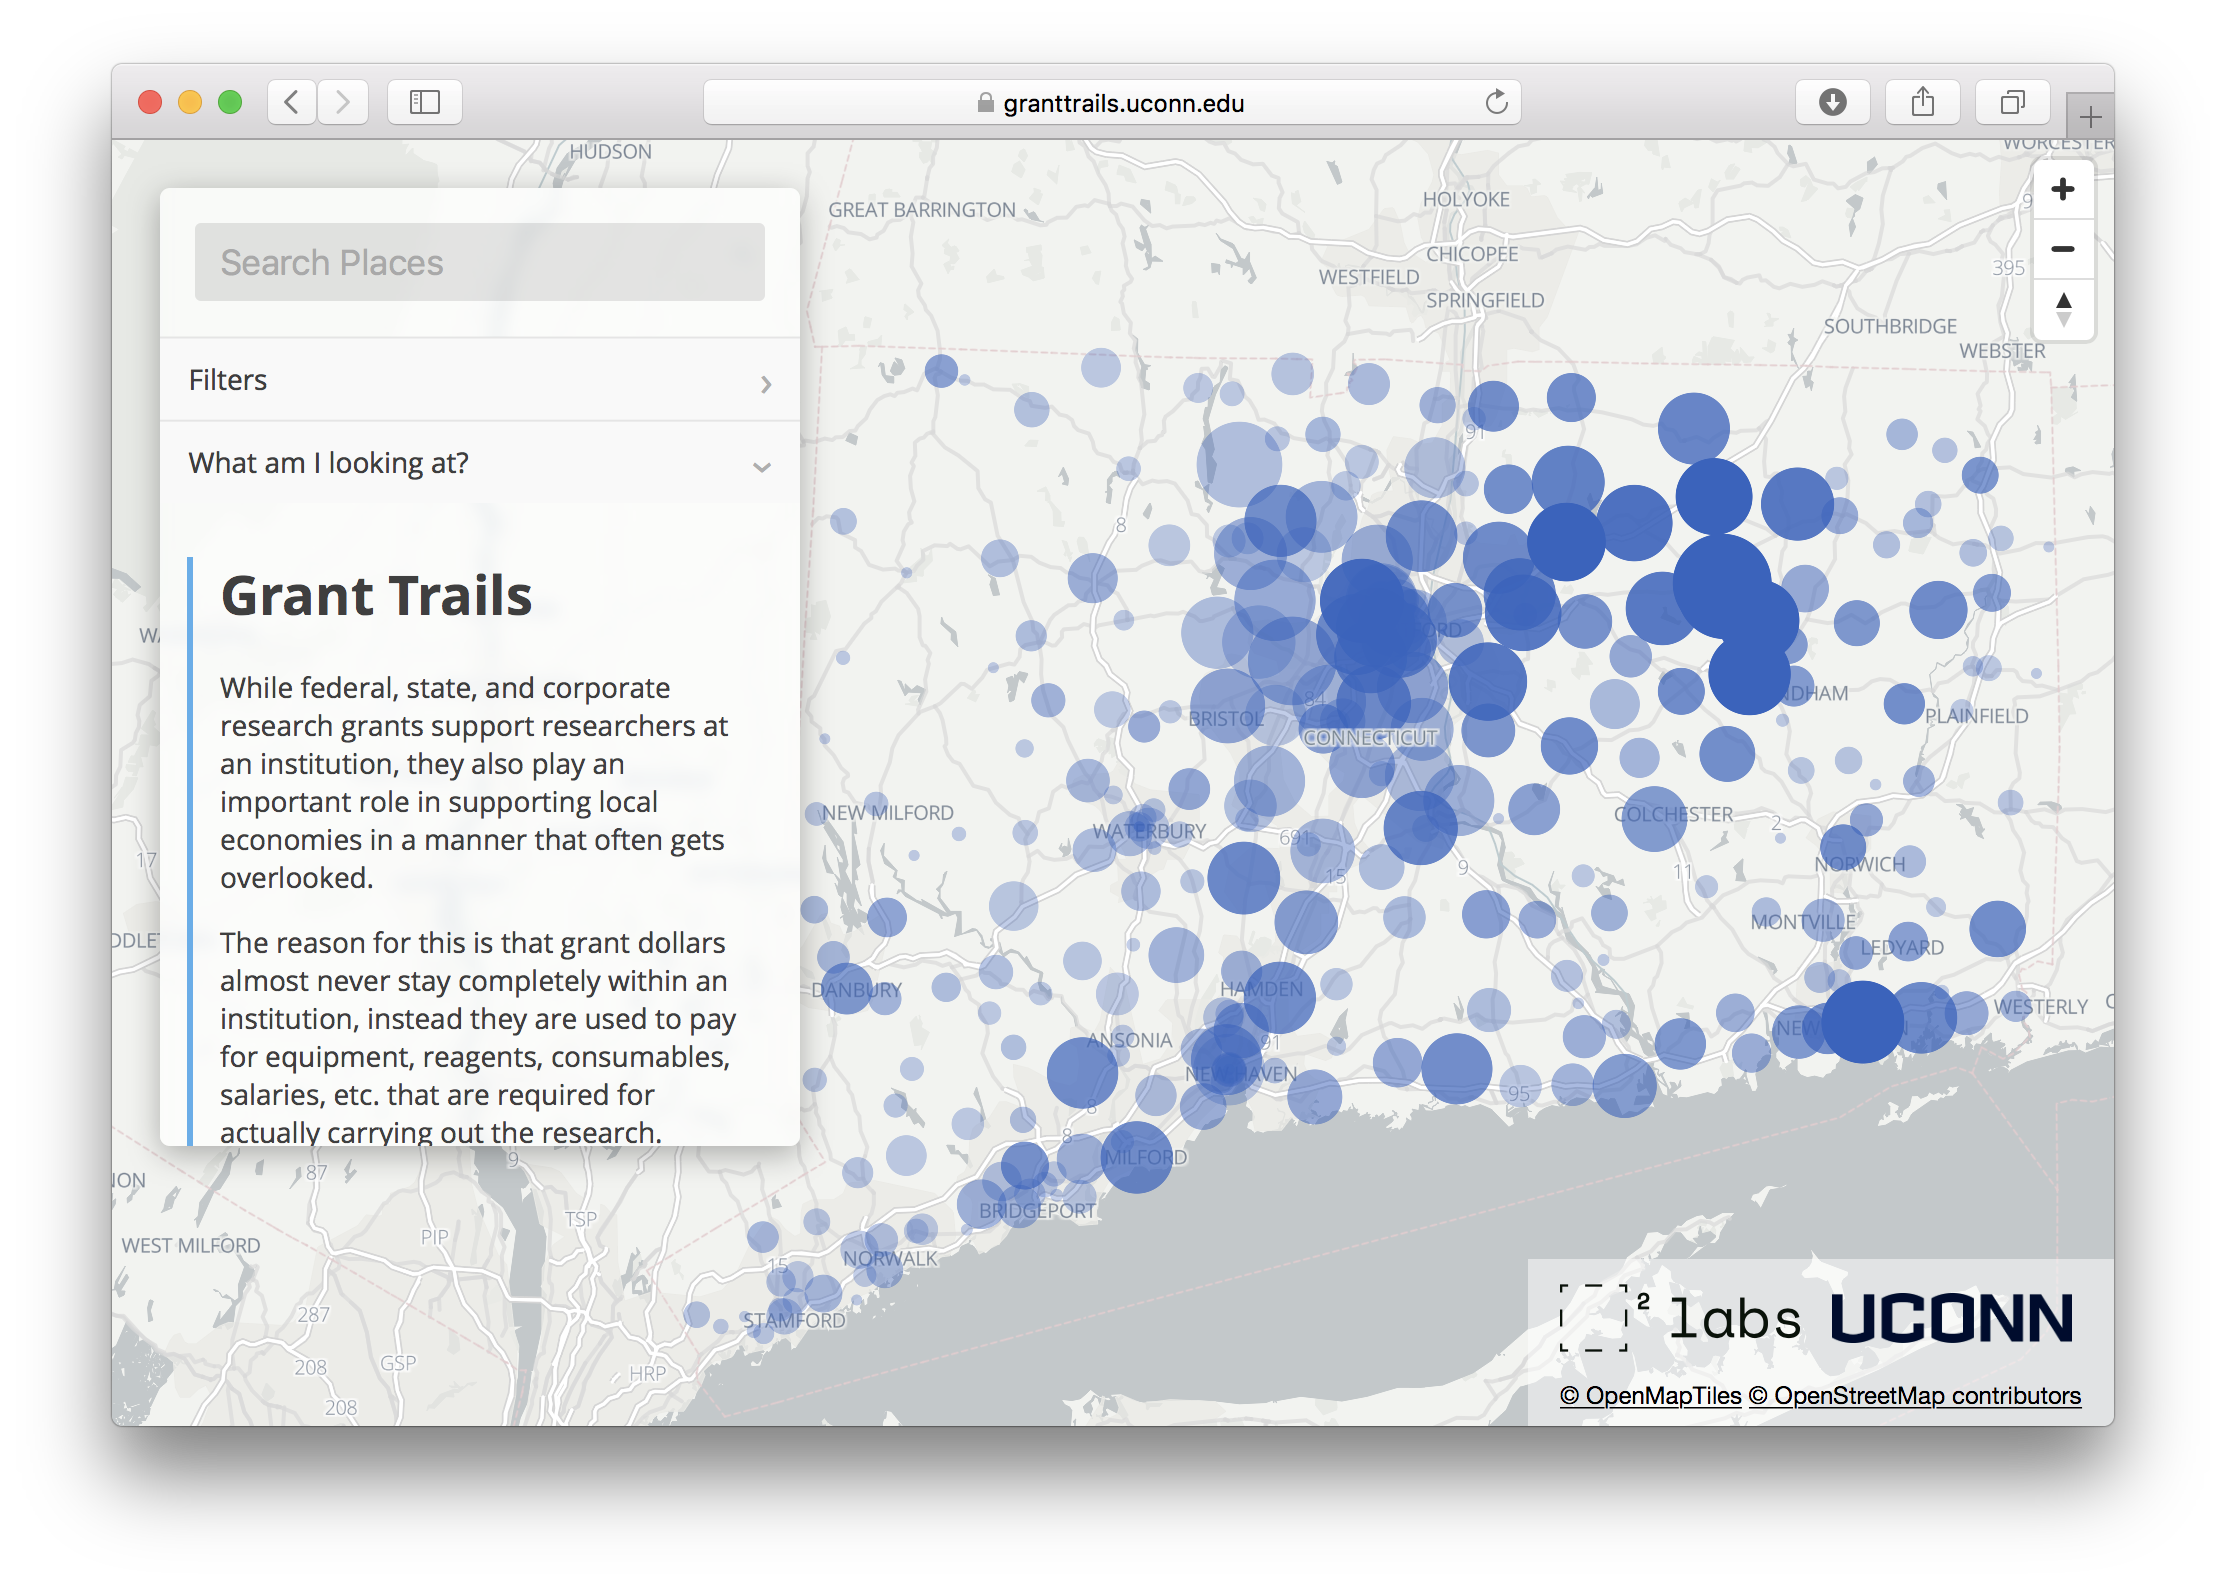Minimize the window with yellow button
The width and height of the screenshot is (2226, 1586).
point(190,102)
